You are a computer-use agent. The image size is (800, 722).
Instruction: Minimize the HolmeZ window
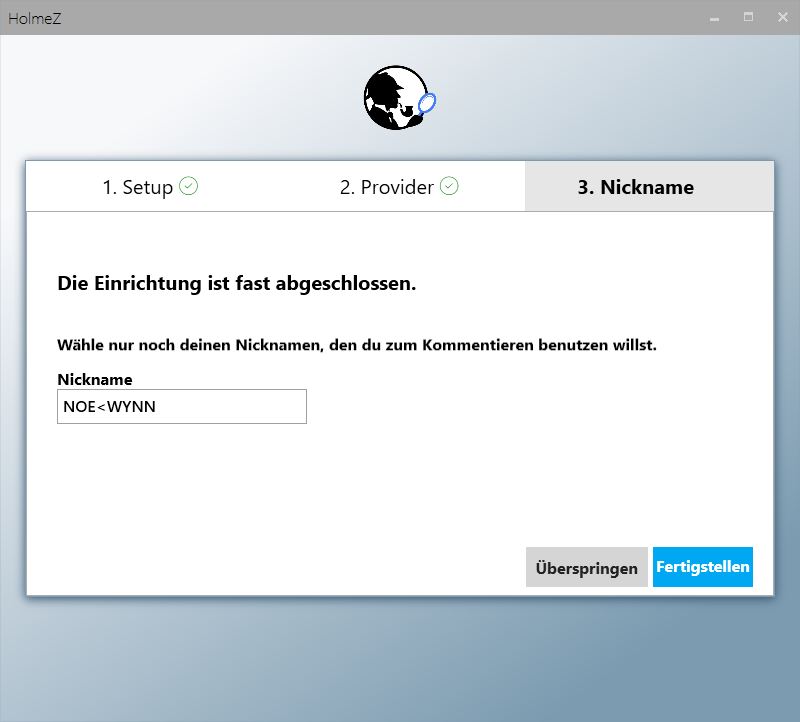click(714, 18)
